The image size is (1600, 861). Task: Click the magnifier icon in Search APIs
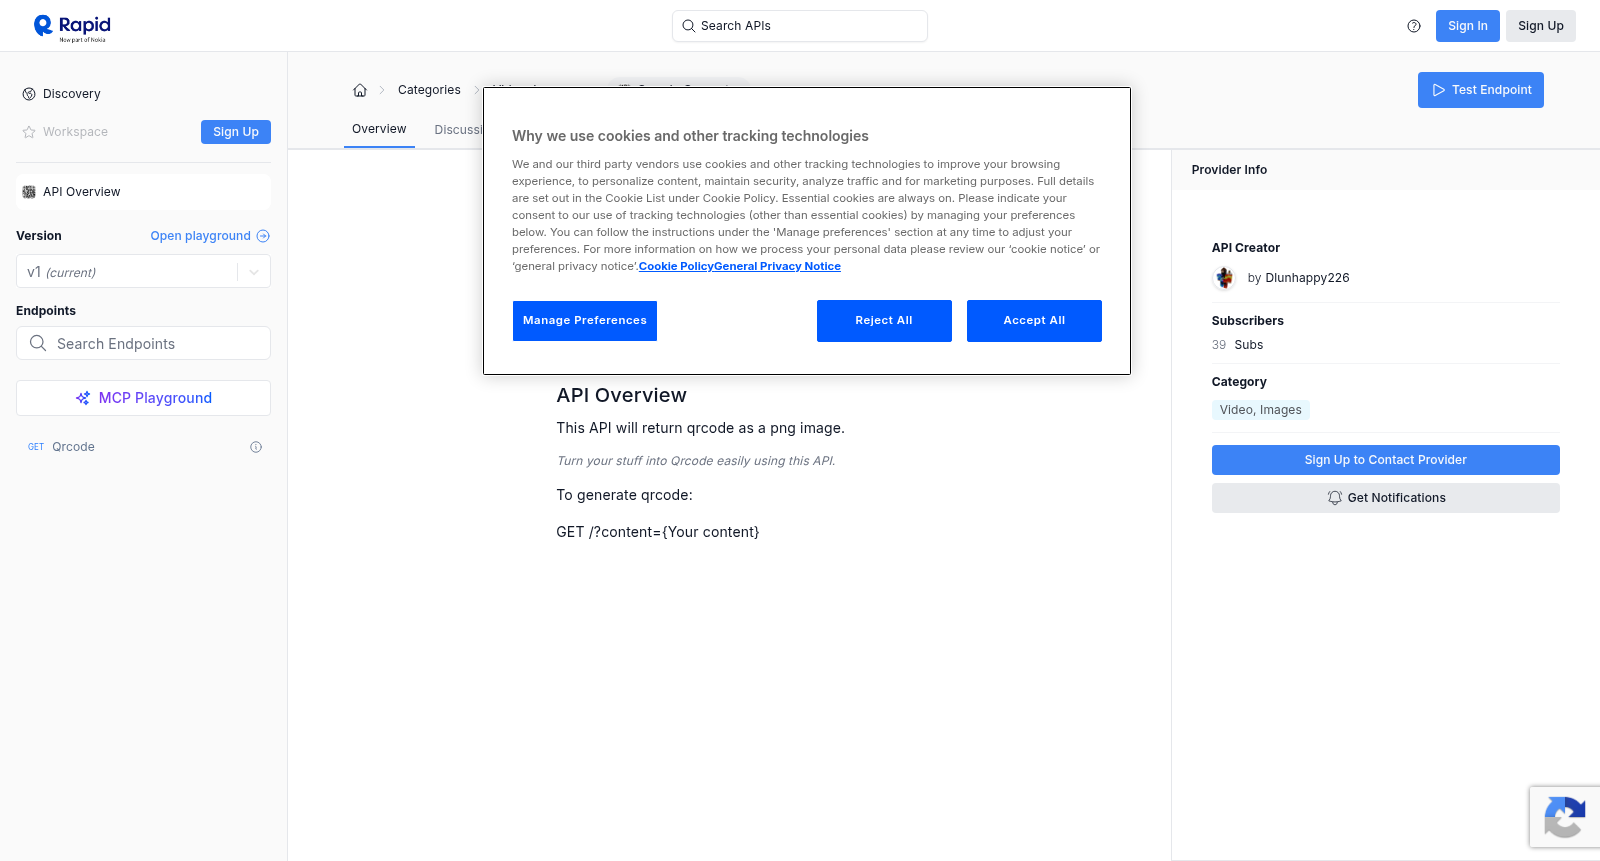[x=689, y=26]
